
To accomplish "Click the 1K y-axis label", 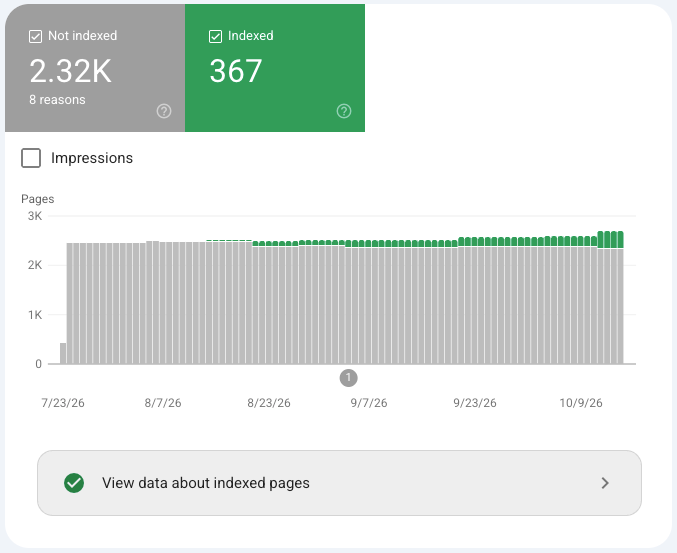I will tap(35, 315).
